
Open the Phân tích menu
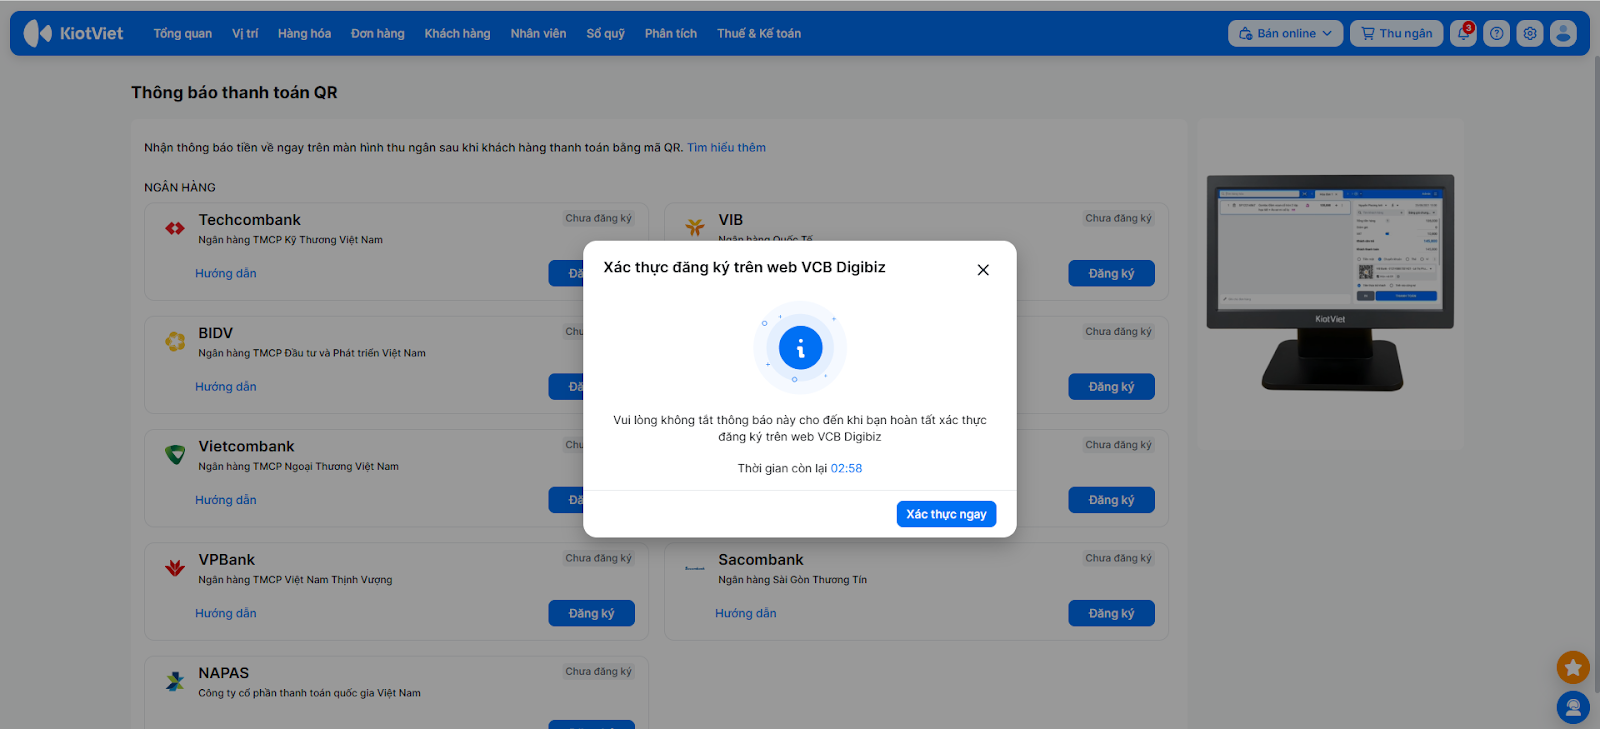point(671,33)
